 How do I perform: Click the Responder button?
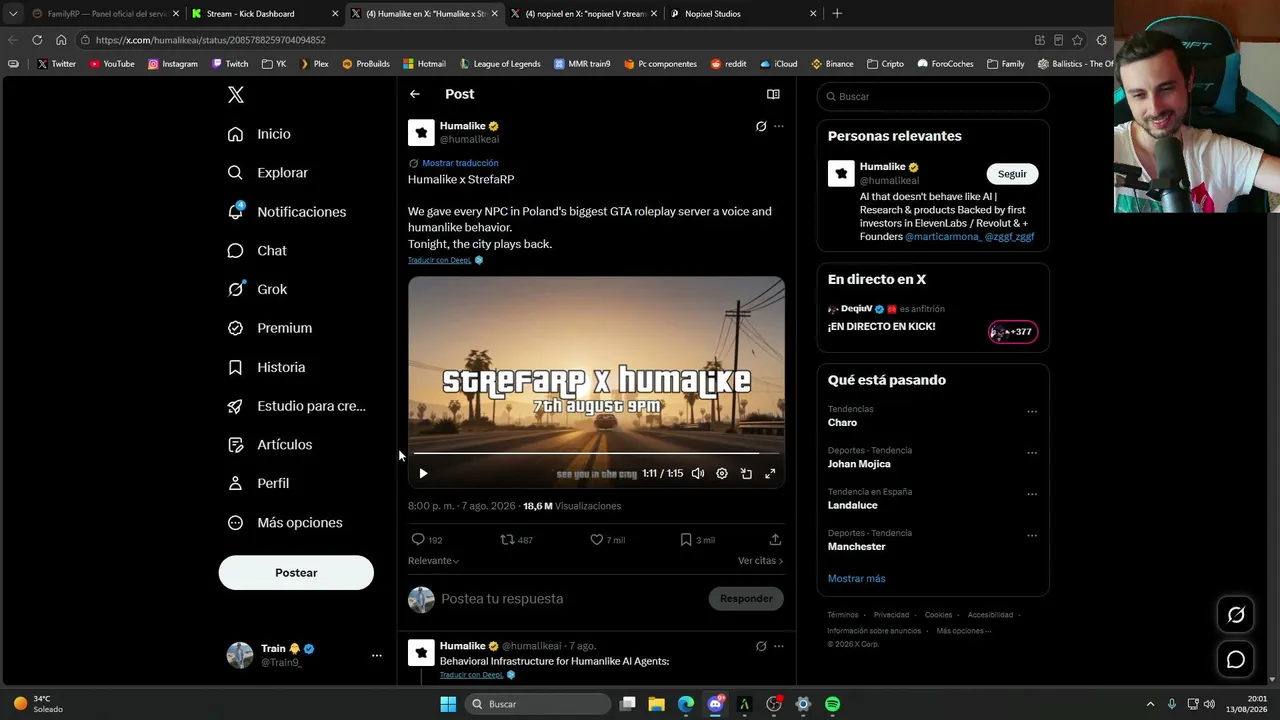(x=746, y=599)
